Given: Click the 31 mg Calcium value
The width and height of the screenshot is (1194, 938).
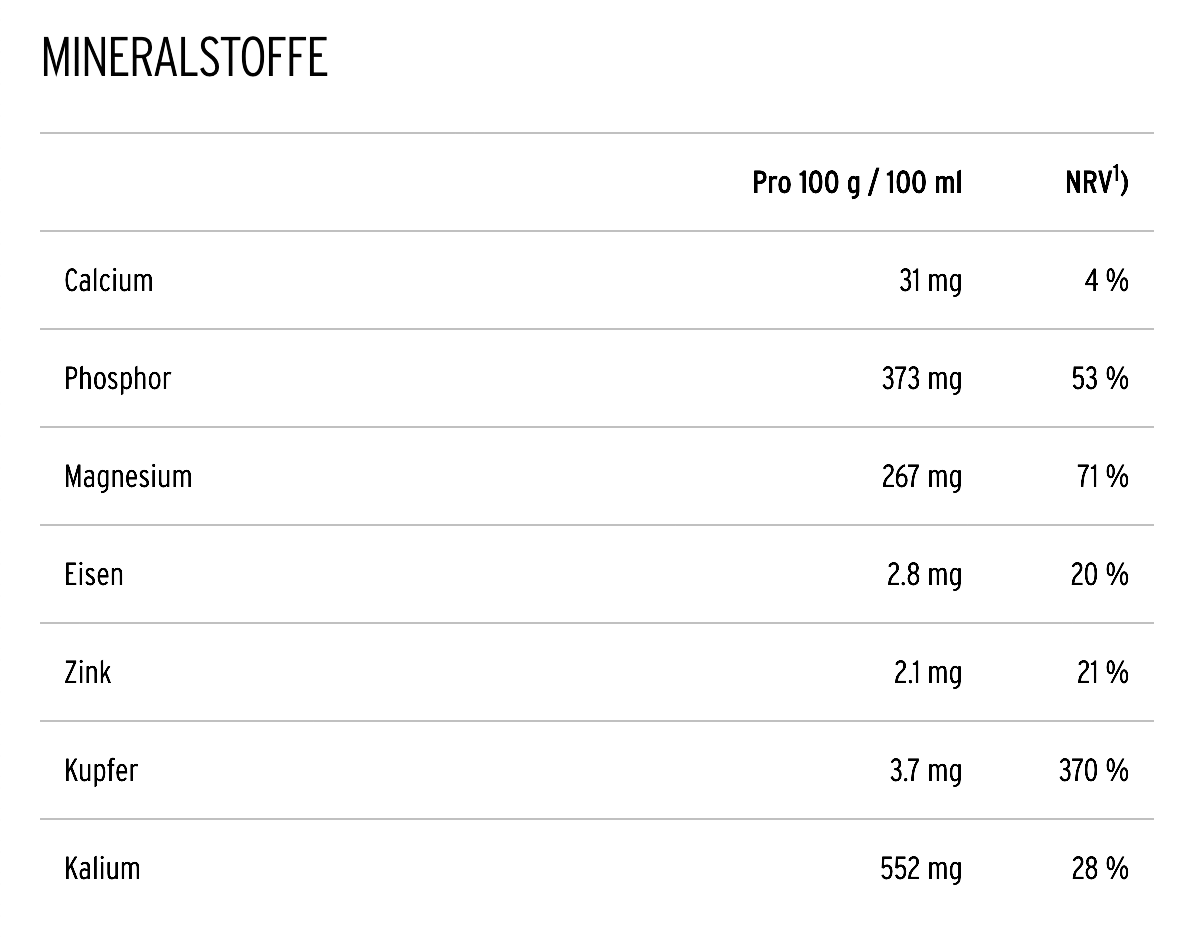Looking at the screenshot, I should 930,282.
